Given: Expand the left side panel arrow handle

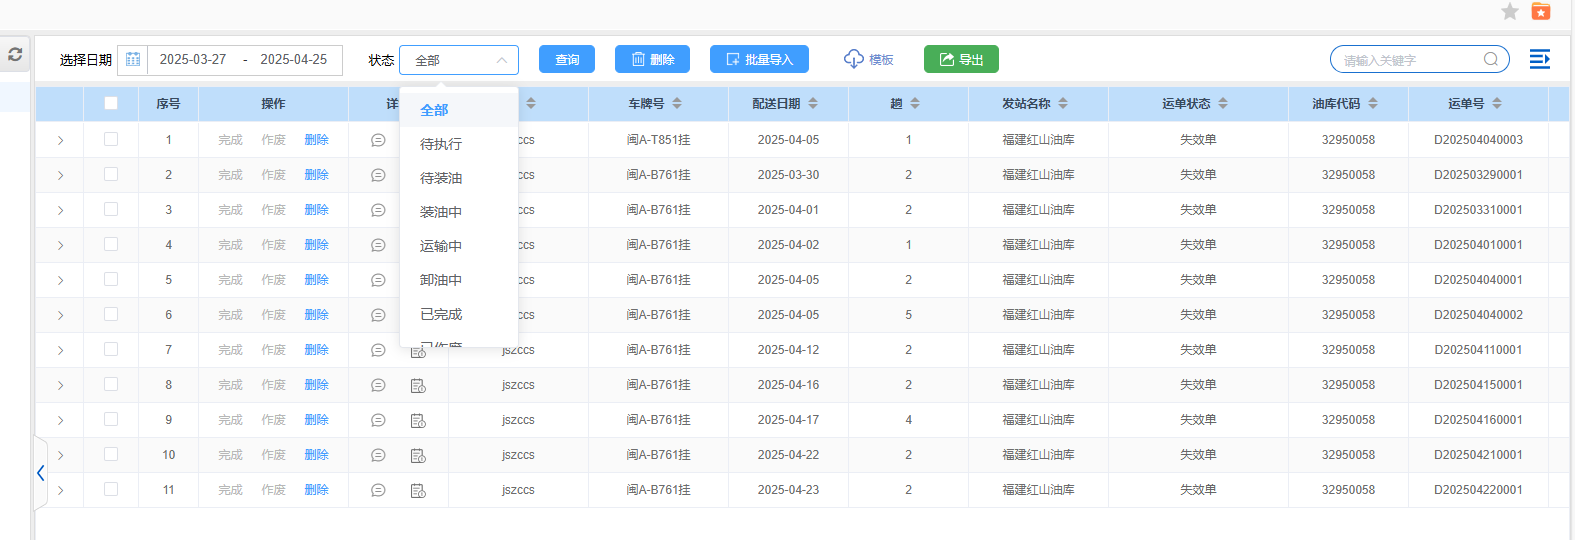Looking at the screenshot, I should point(40,473).
